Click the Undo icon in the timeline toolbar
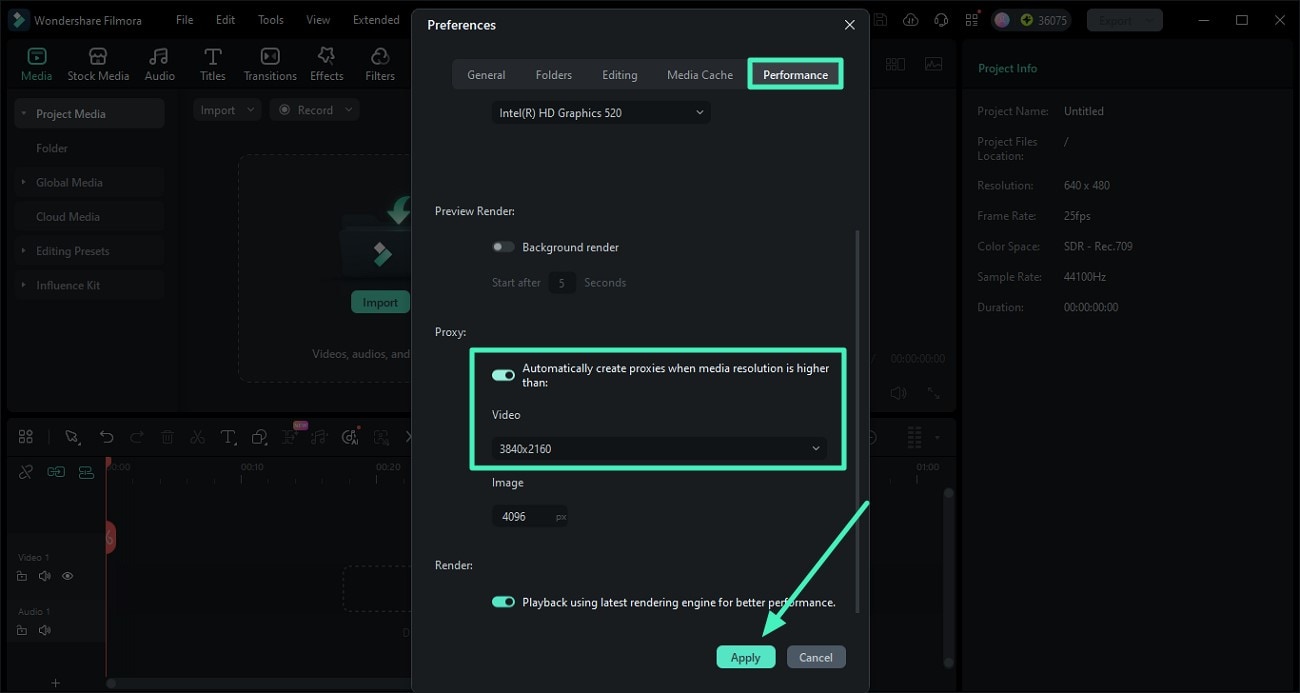Viewport: 1300px width, 693px height. click(x=106, y=436)
